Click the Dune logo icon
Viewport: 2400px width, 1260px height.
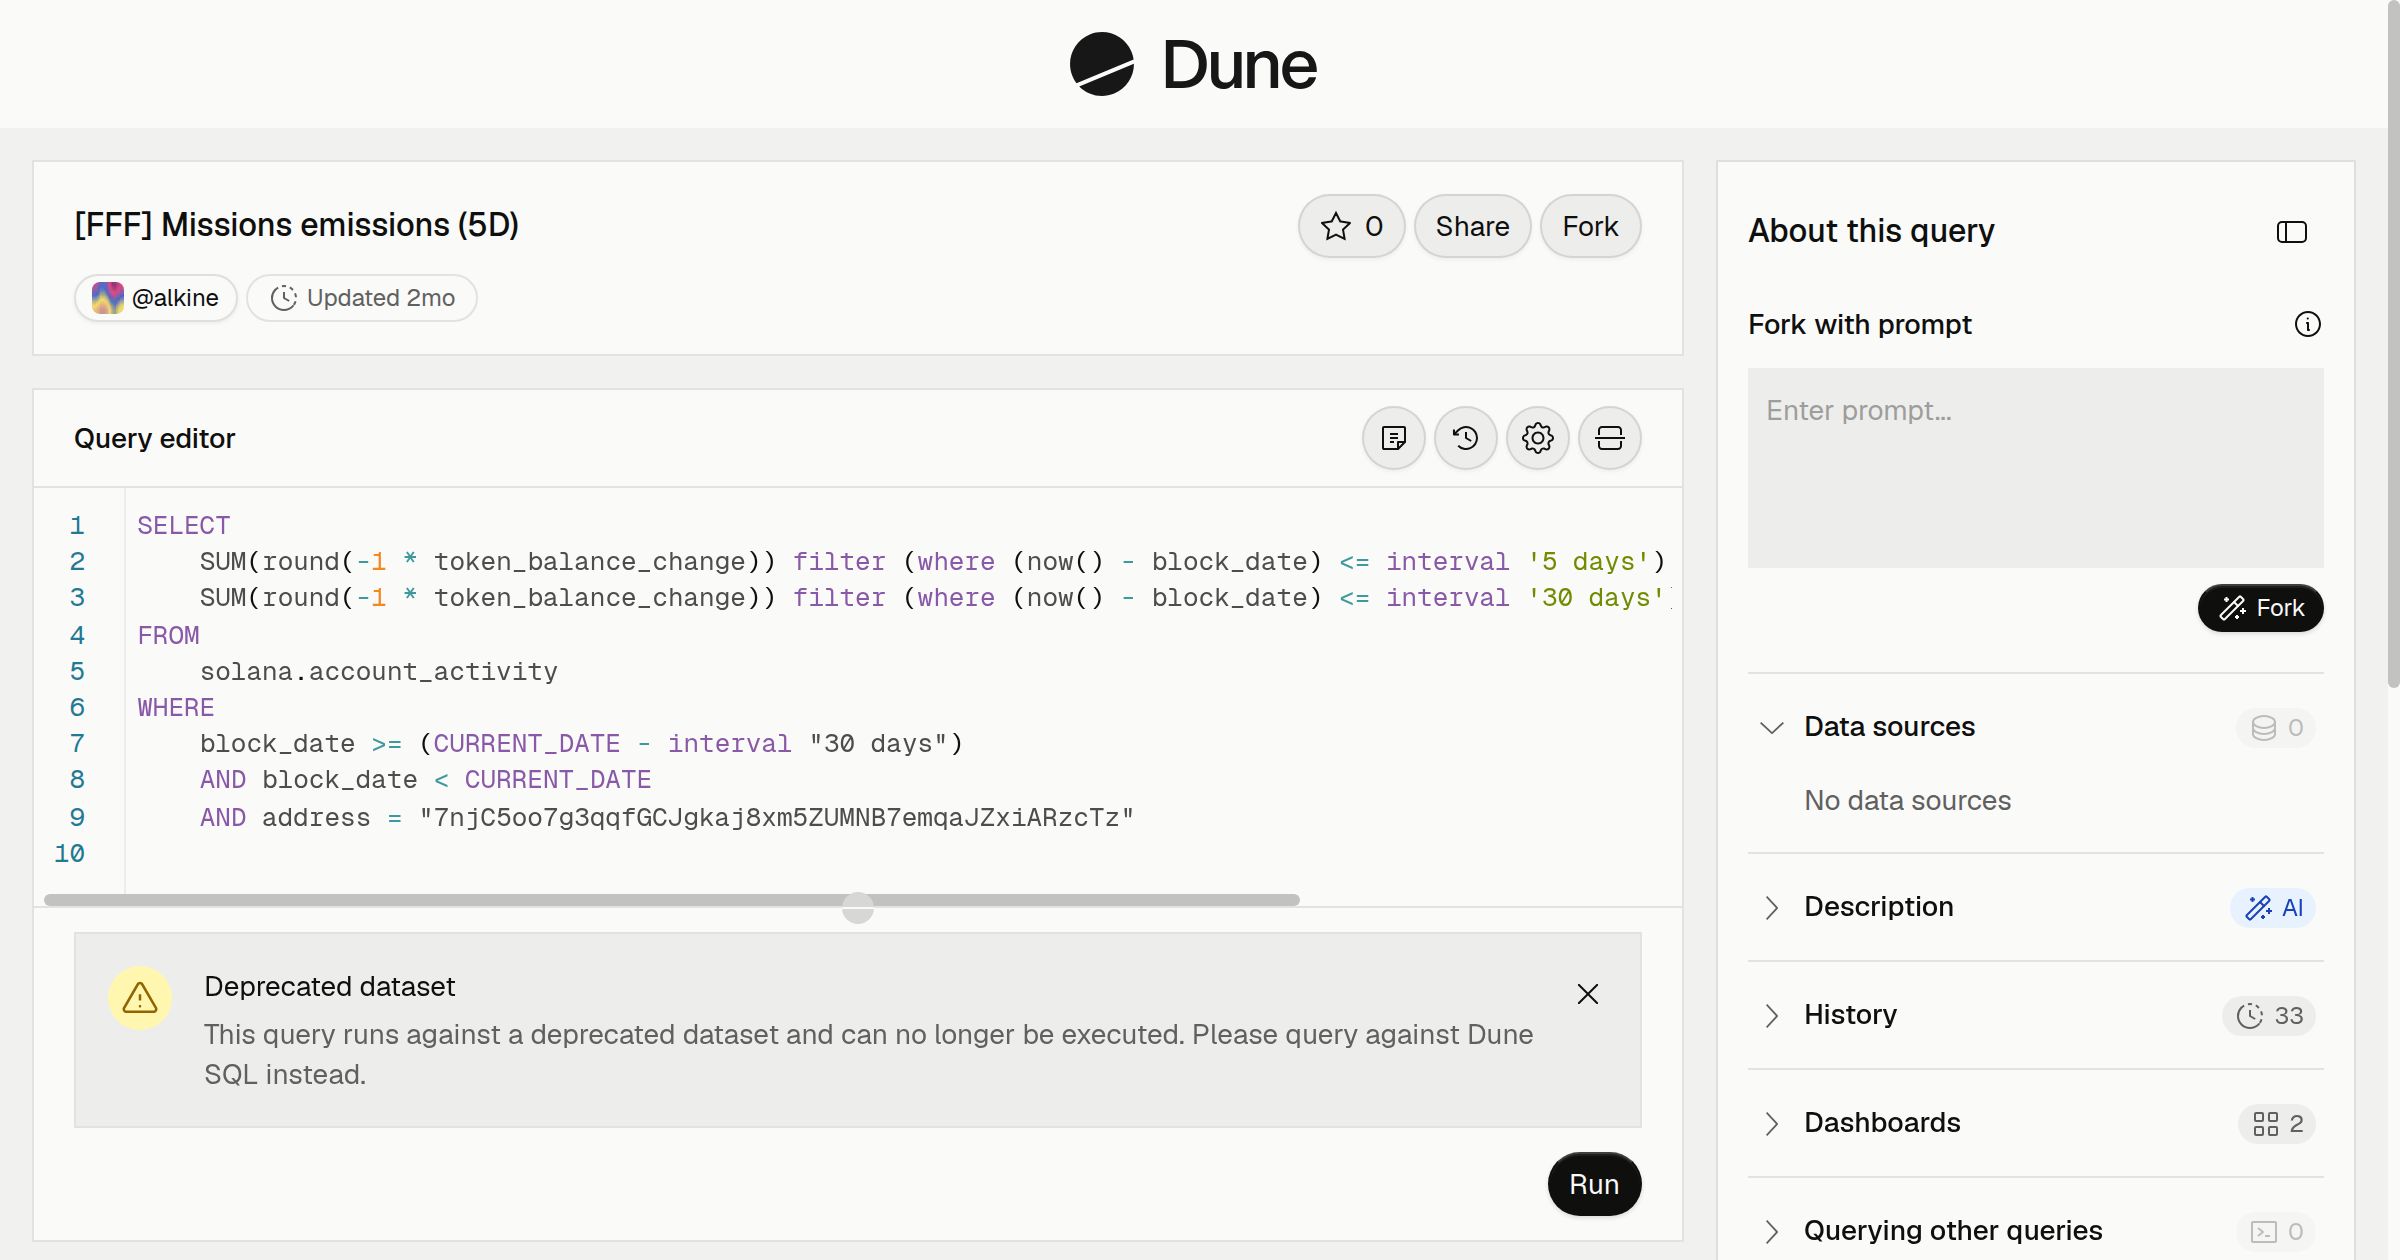[x=1101, y=64]
